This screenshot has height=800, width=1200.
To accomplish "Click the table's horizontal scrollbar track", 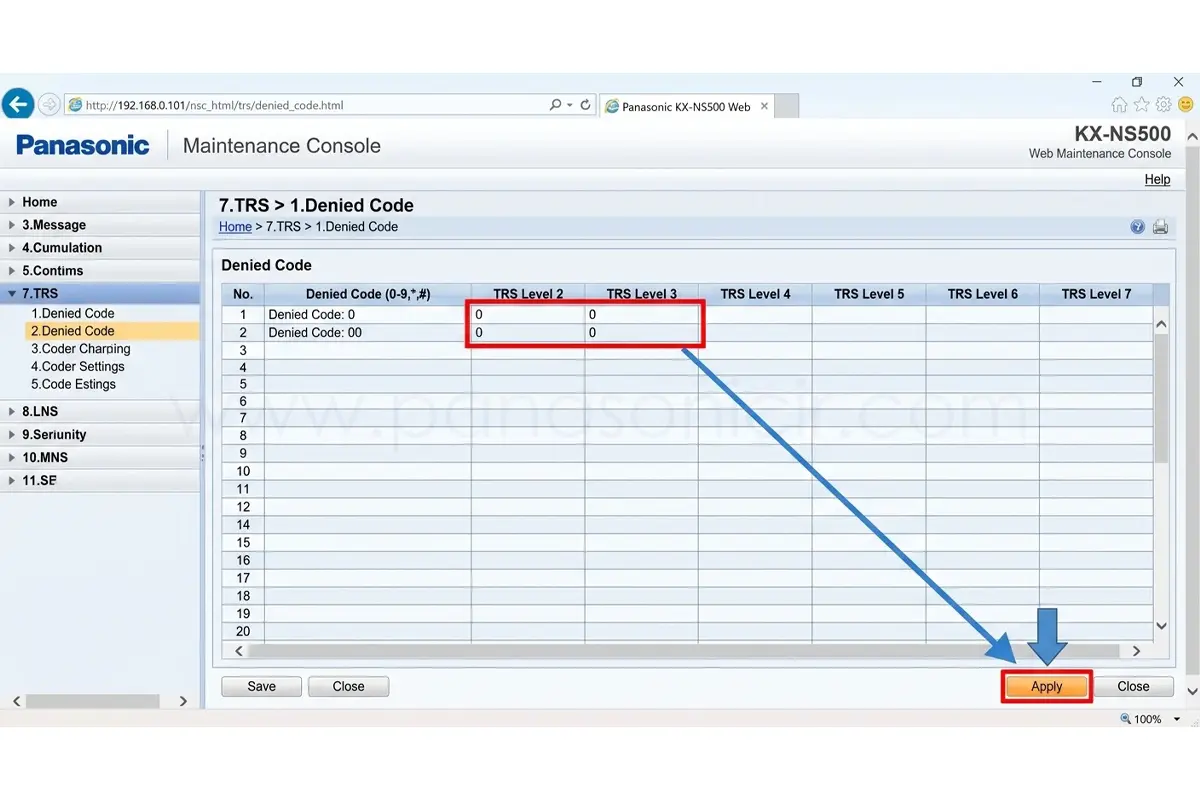I will pyautogui.click(x=690, y=651).
